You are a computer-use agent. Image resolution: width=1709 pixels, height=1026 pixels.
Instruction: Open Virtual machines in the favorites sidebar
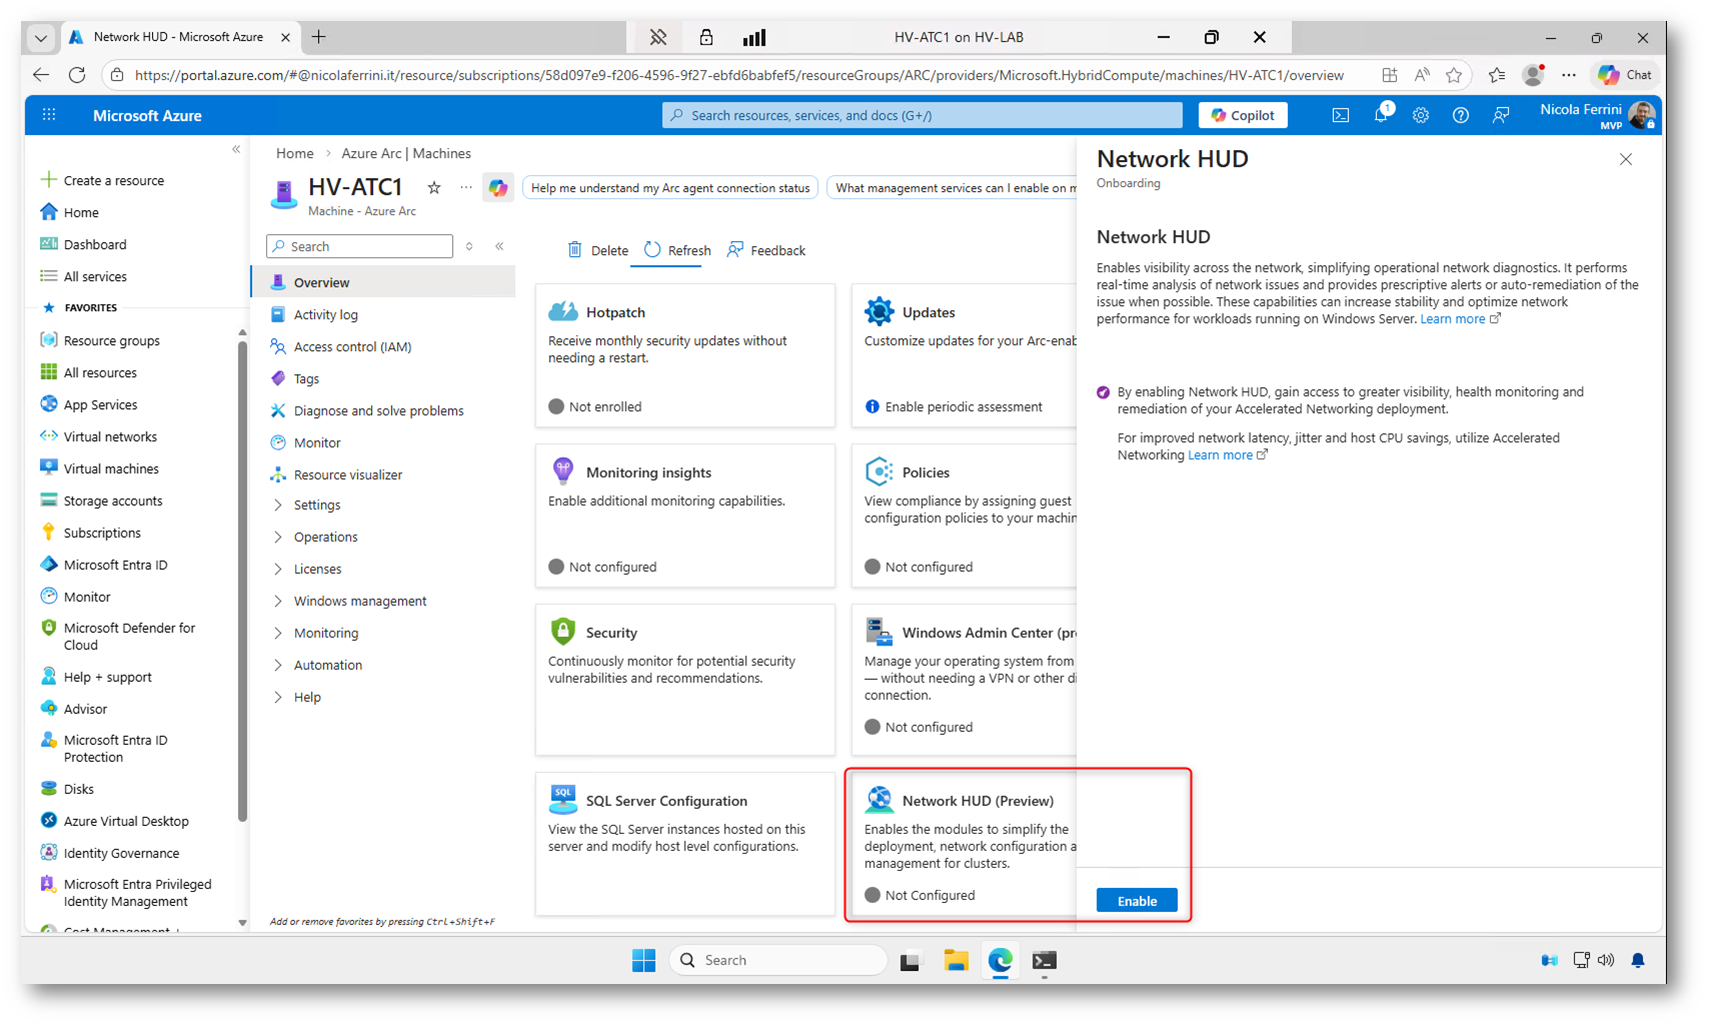click(x=111, y=468)
